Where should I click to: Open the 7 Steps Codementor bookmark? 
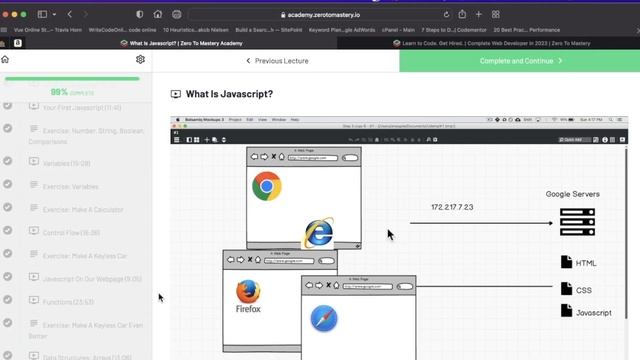pos(454,30)
